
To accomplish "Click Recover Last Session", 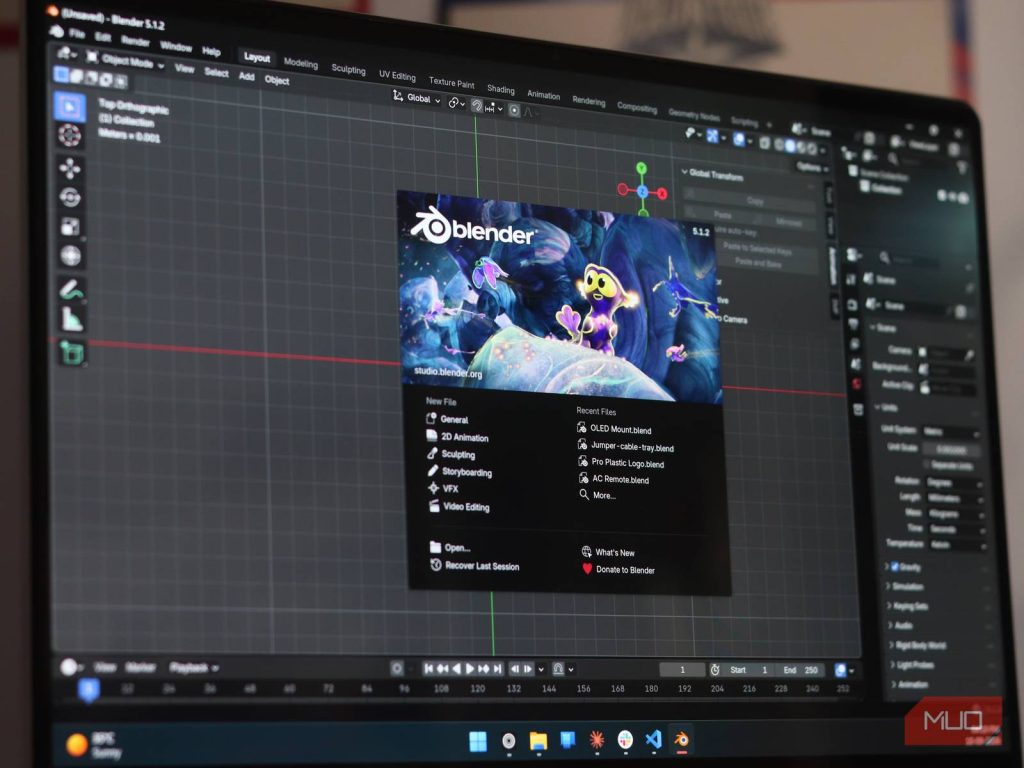I will 474,566.
